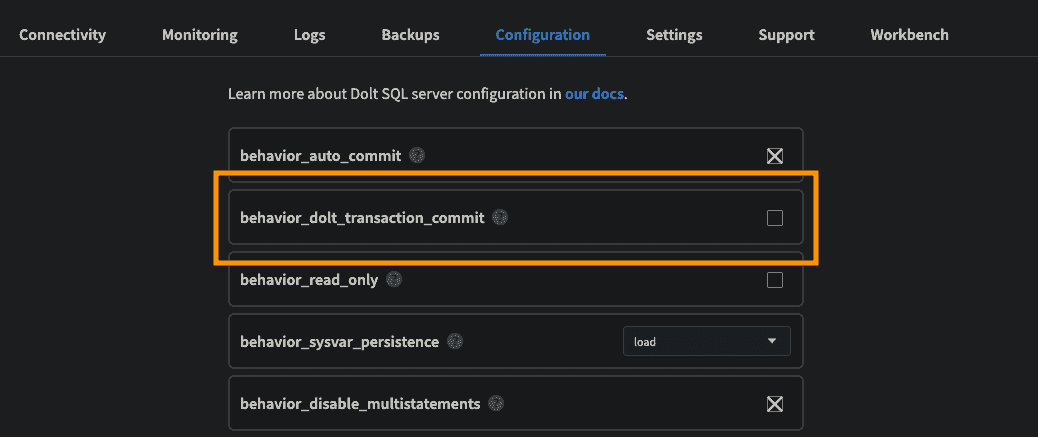
Task: Click info icon beside behavior_disable_multistatements
Action: (x=496, y=403)
